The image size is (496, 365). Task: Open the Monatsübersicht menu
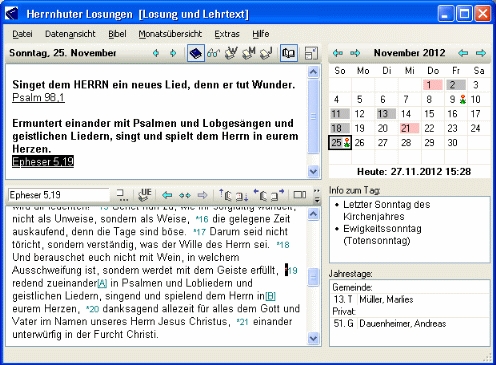click(170, 34)
